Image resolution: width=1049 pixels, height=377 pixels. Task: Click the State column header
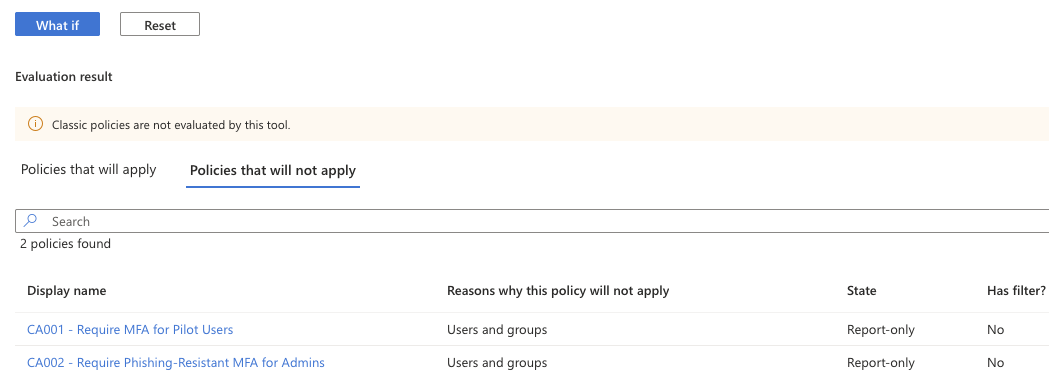coord(862,291)
